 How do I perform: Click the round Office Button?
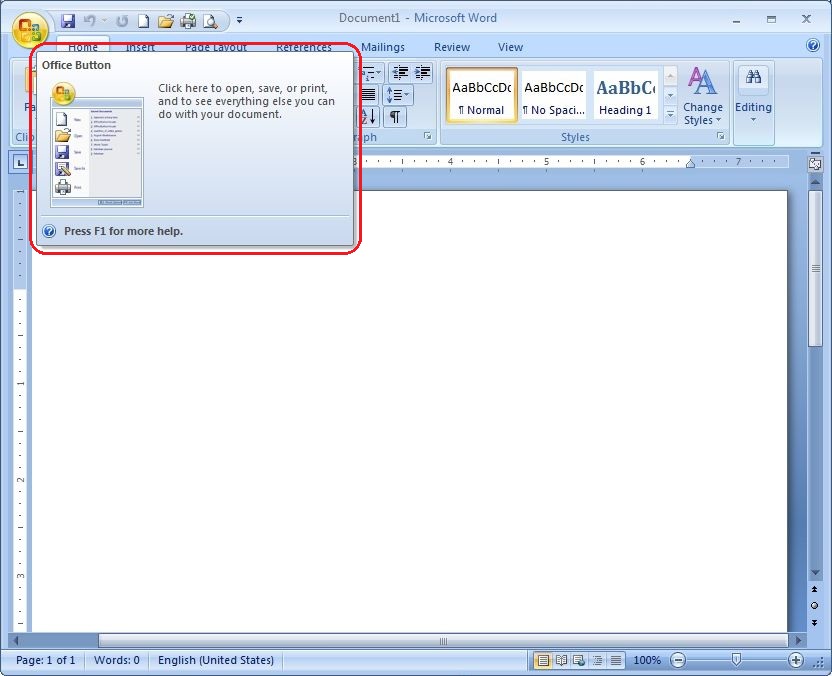click(30, 28)
